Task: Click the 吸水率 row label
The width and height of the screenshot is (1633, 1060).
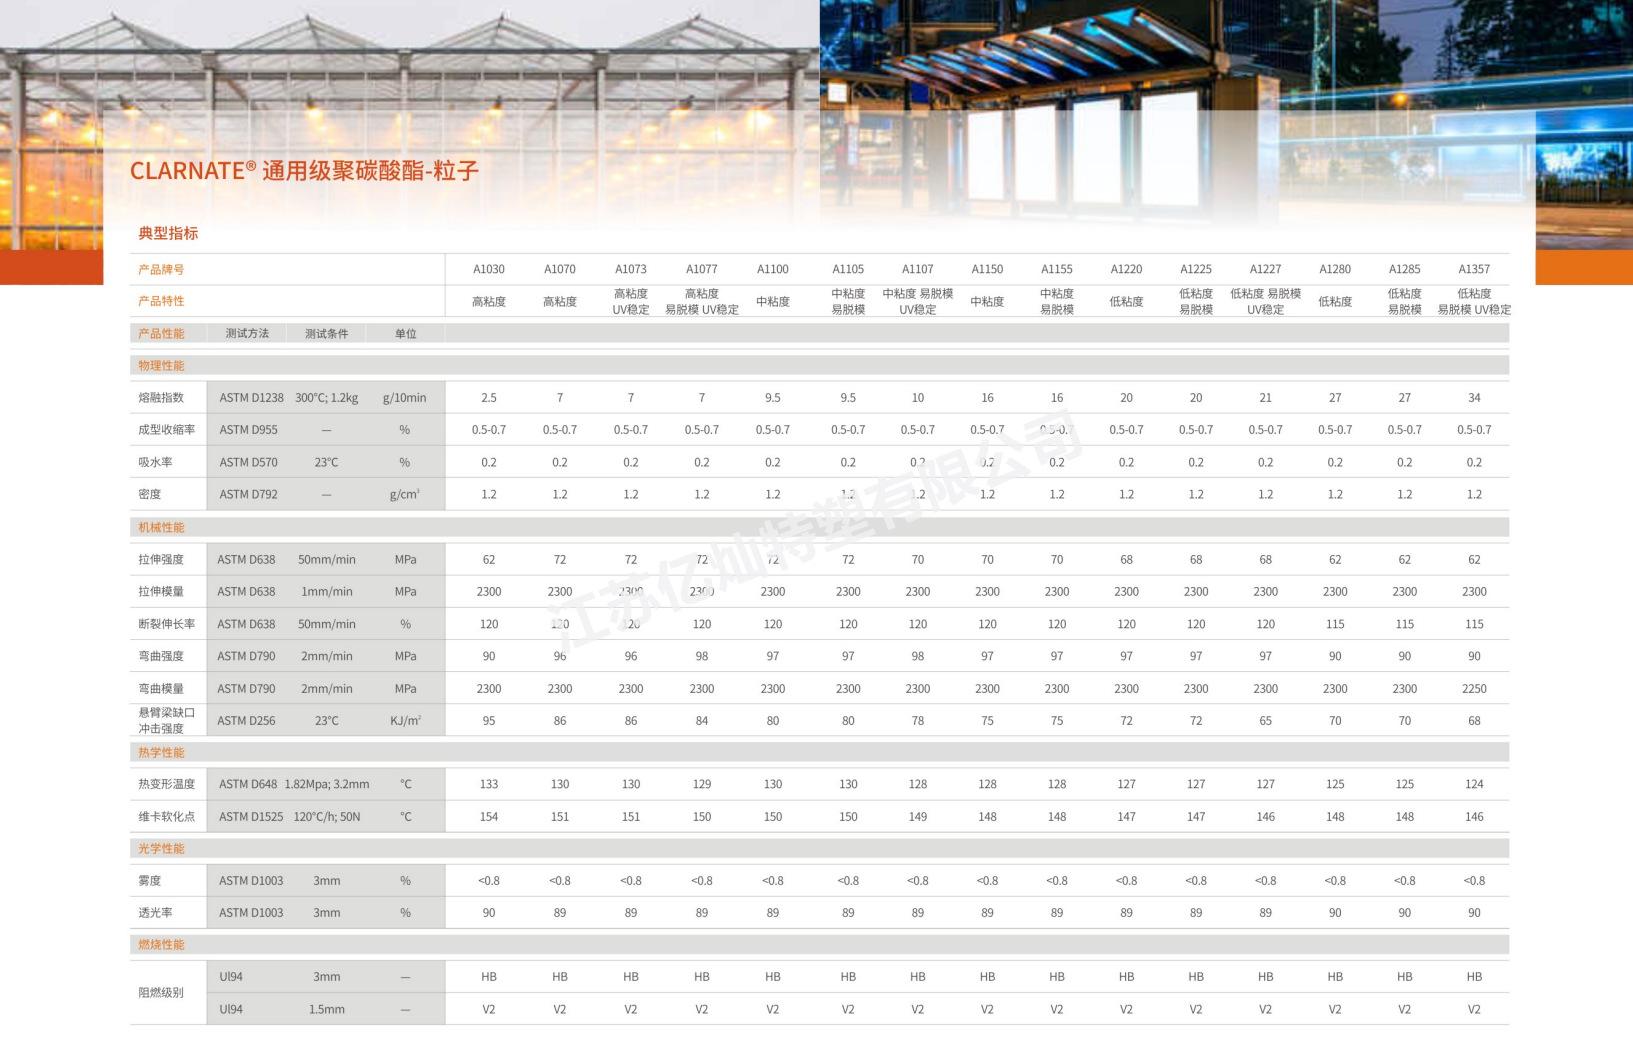Action: (155, 462)
